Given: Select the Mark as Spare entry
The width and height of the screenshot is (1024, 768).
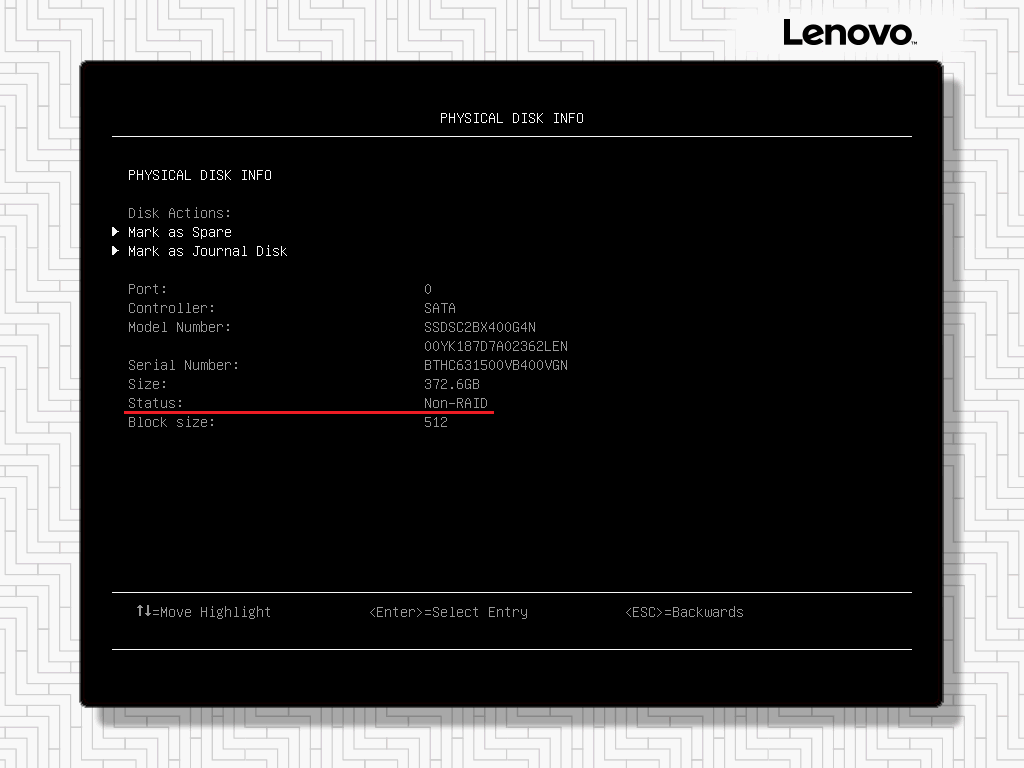Looking at the screenshot, I should point(180,232).
